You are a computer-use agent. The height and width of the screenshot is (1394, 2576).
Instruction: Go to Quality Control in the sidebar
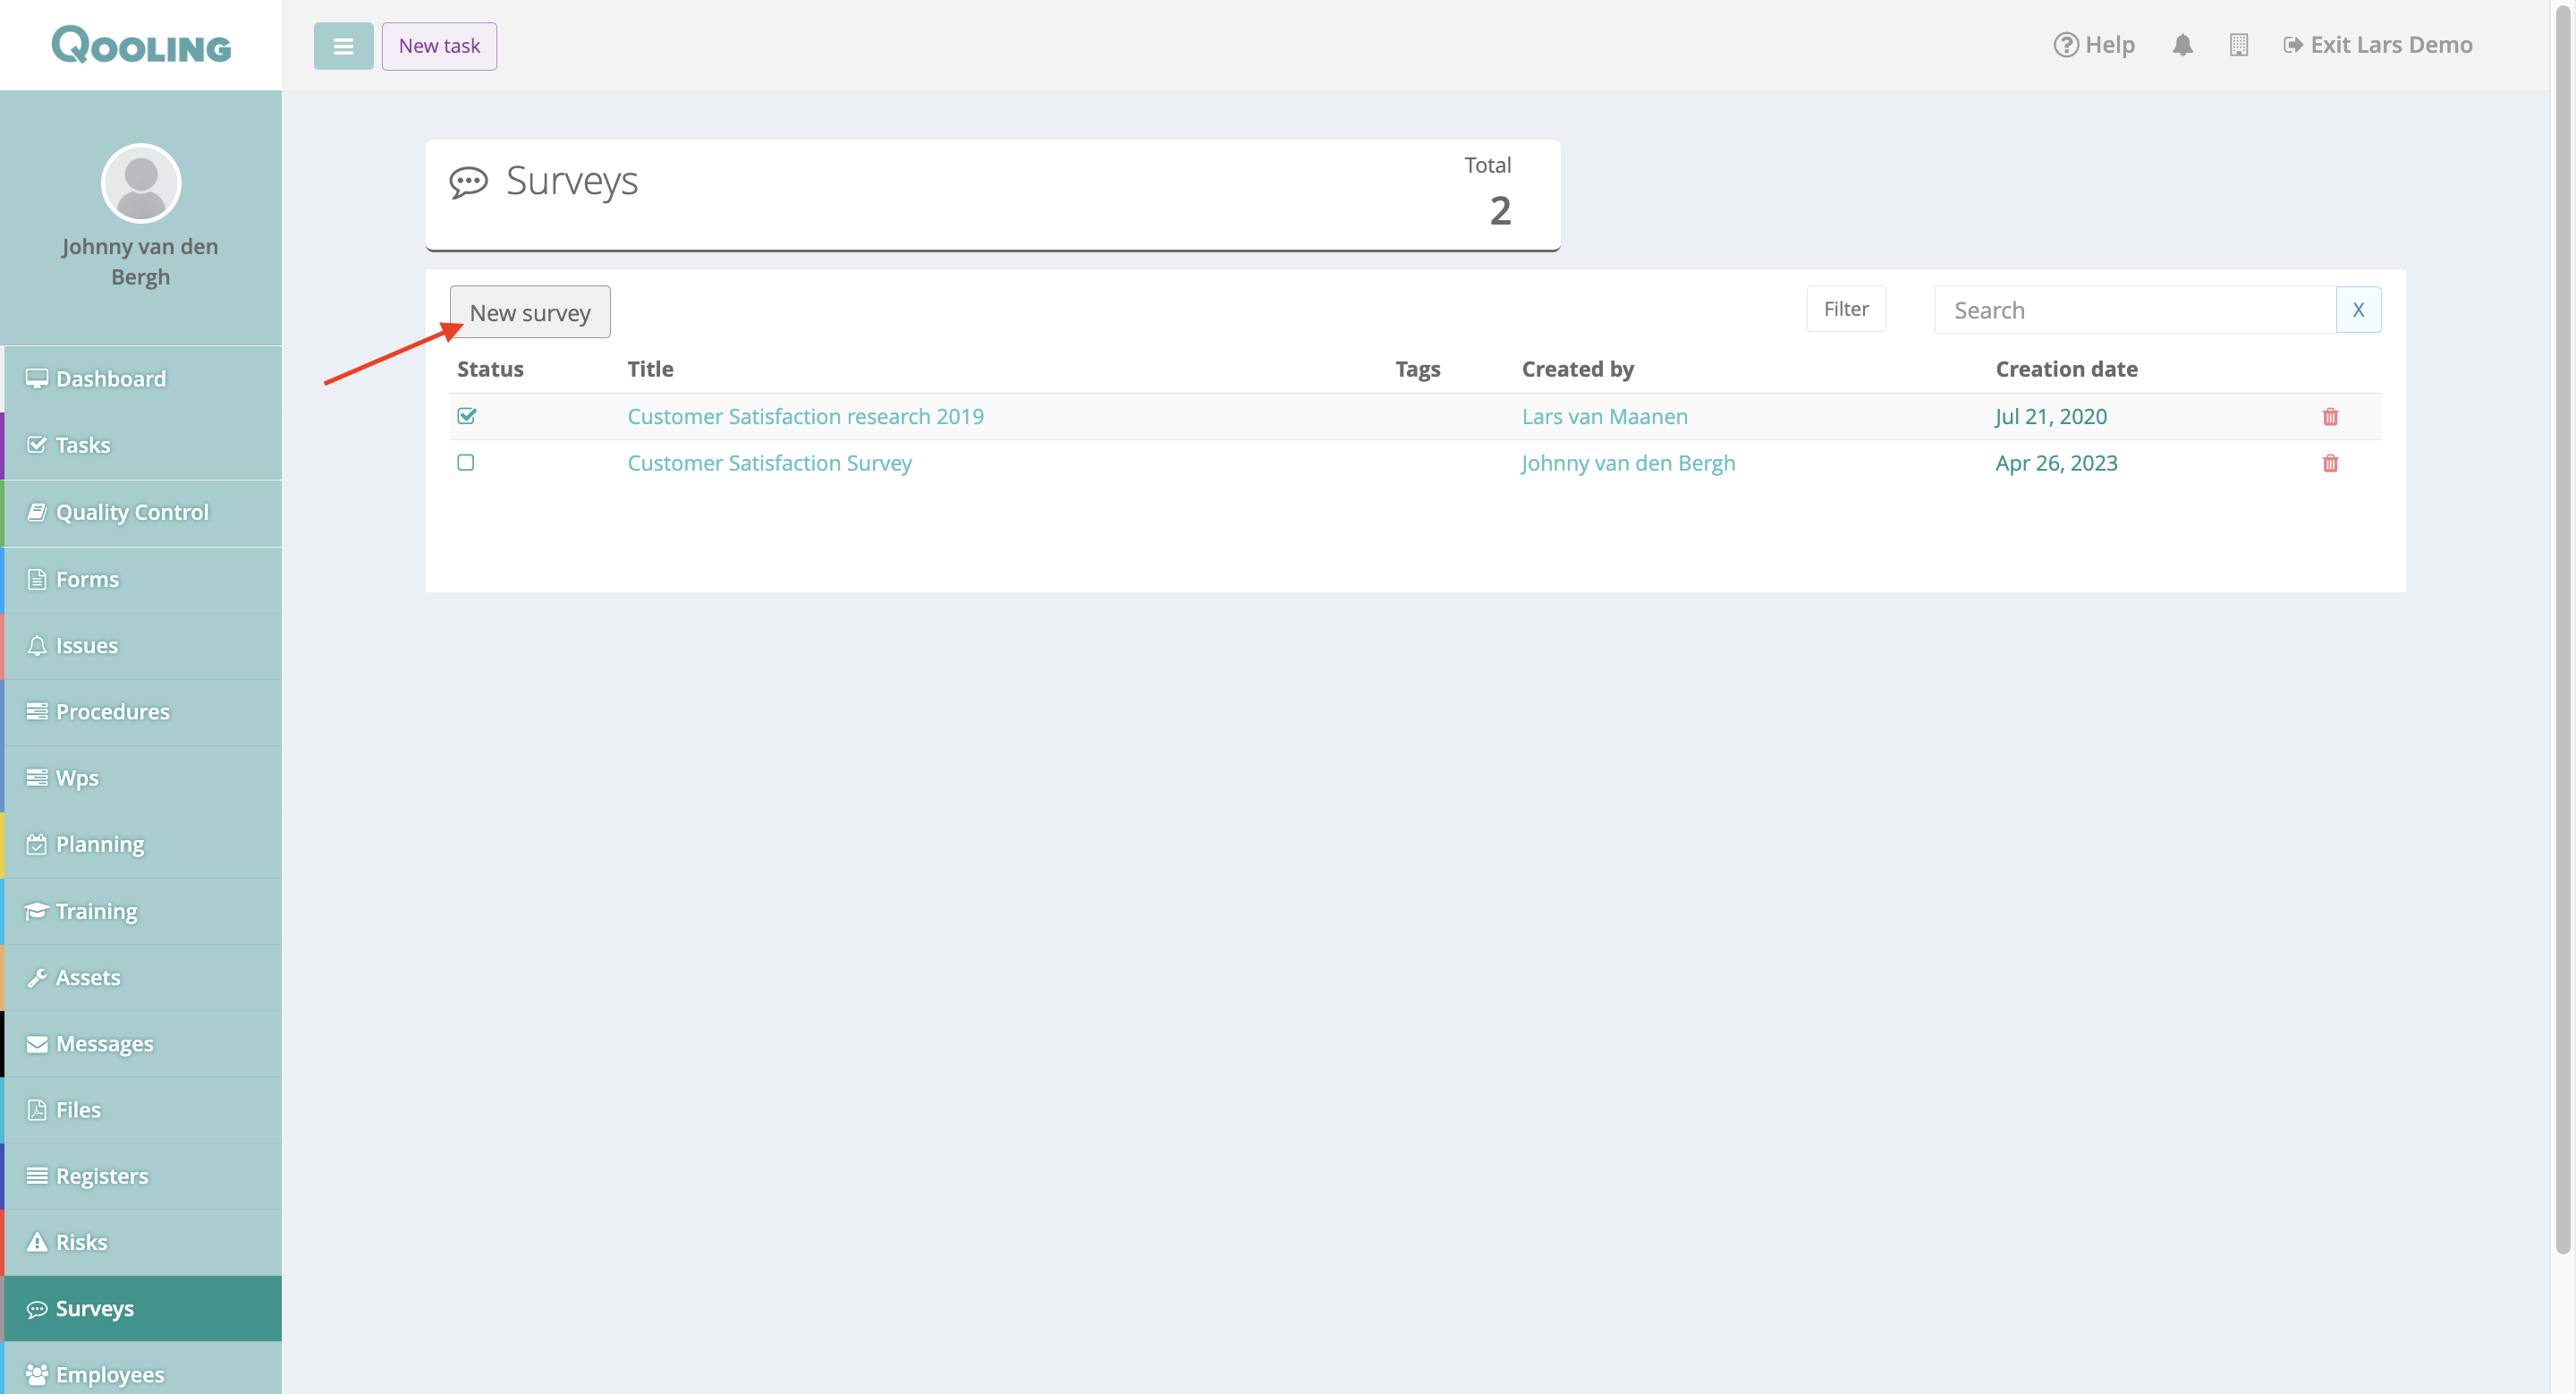click(x=132, y=512)
